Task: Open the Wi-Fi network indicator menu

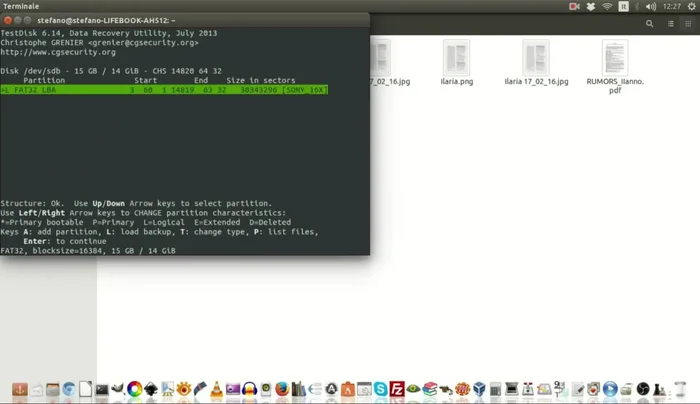Action: tap(607, 7)
